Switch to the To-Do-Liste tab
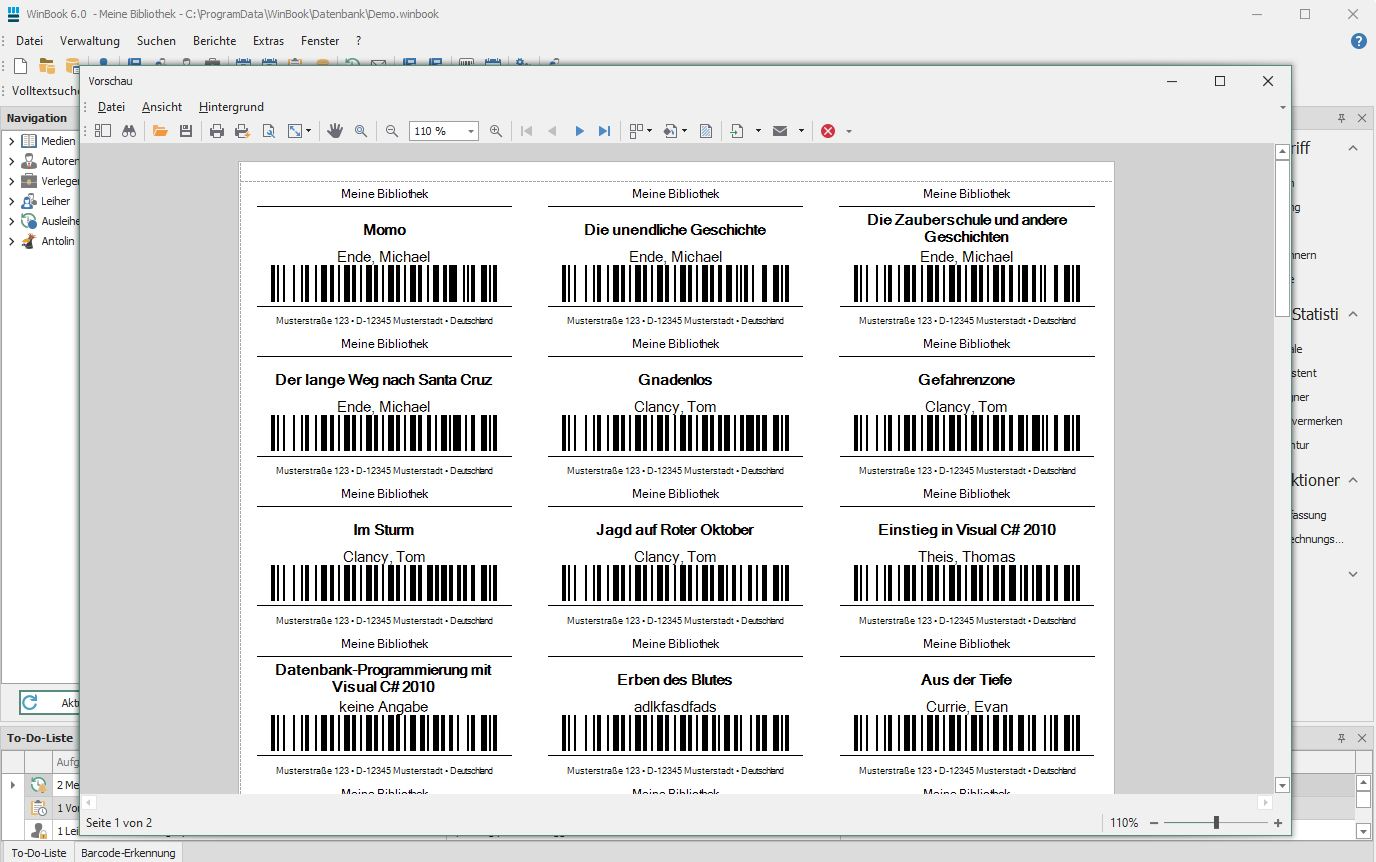Viewport: 1376px width, 862px height. pos(39,853)
